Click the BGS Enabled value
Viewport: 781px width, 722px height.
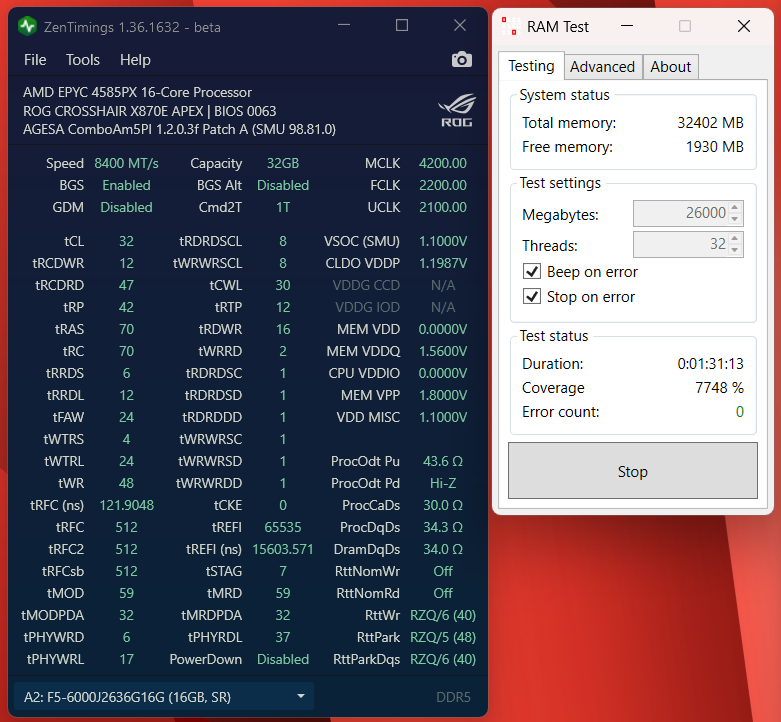click(x=127, y=185)
